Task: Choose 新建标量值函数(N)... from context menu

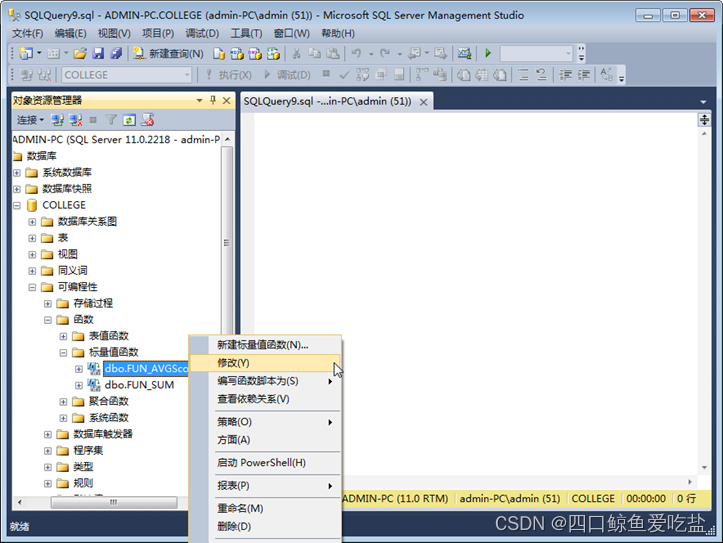Action: [265, 345]
